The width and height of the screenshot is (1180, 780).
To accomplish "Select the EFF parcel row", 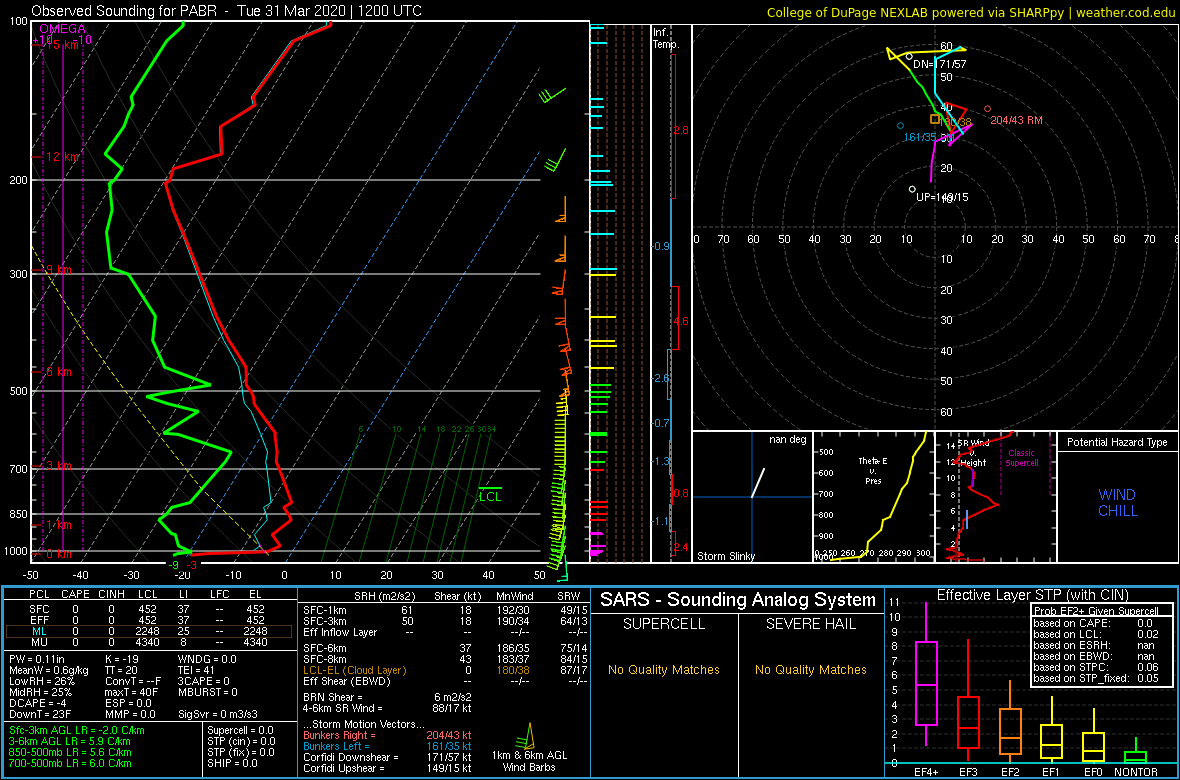I will click(148, 621).
